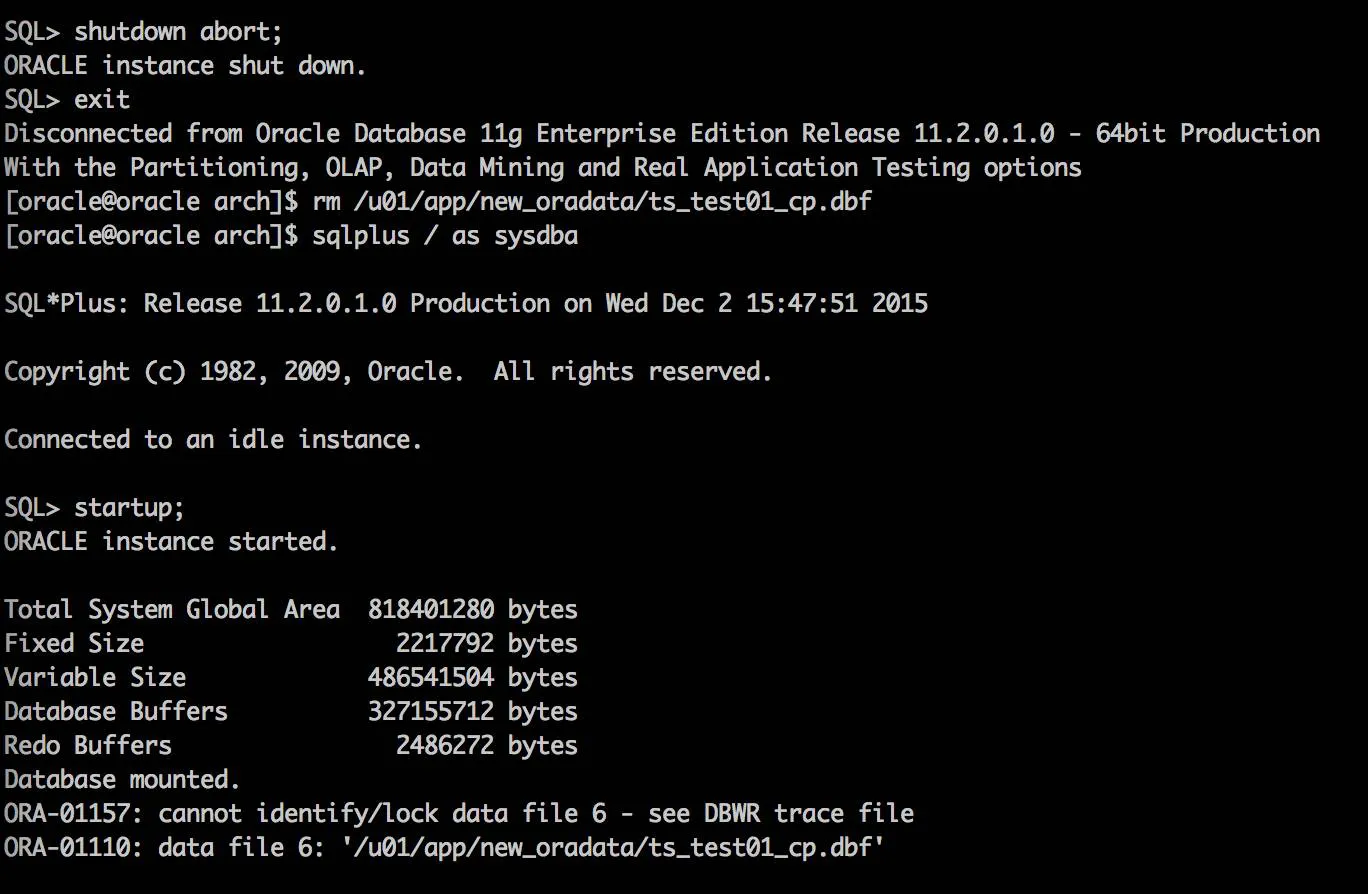1368x894 pixels.
Task: Click the ORA-01157 error message line
Action: [x=458, y=813]
